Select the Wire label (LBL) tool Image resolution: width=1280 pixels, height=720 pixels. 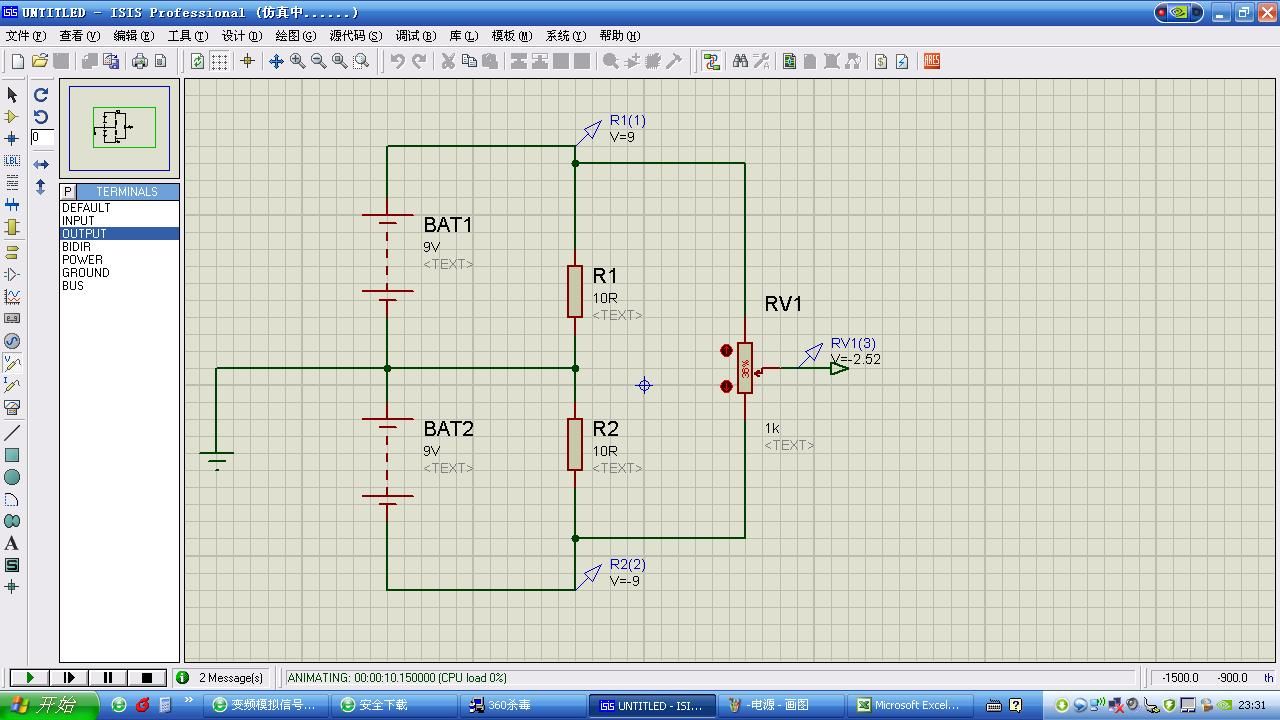pos(12,161)
